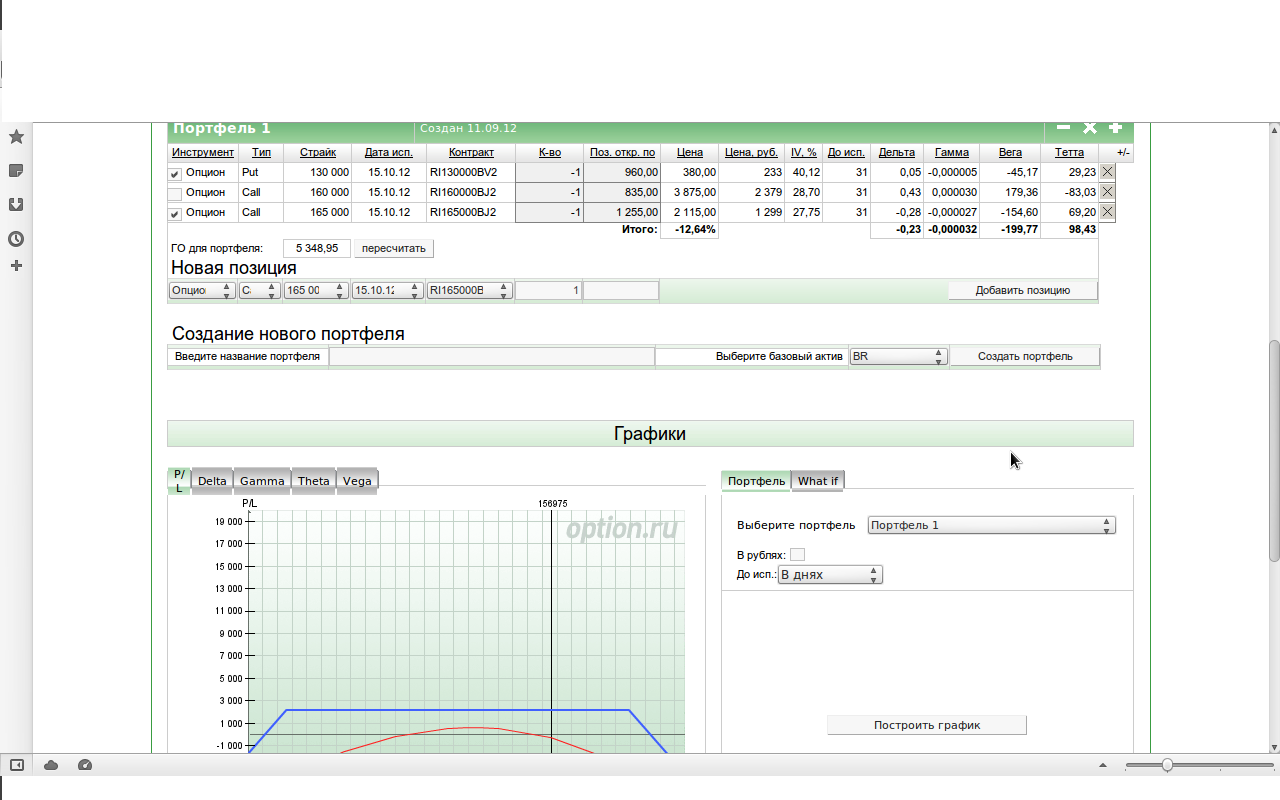Viewport: 1280px width, 800px height.
Task: Toggle checkbox for Call 165 000 option
Action: pos(175,214)
